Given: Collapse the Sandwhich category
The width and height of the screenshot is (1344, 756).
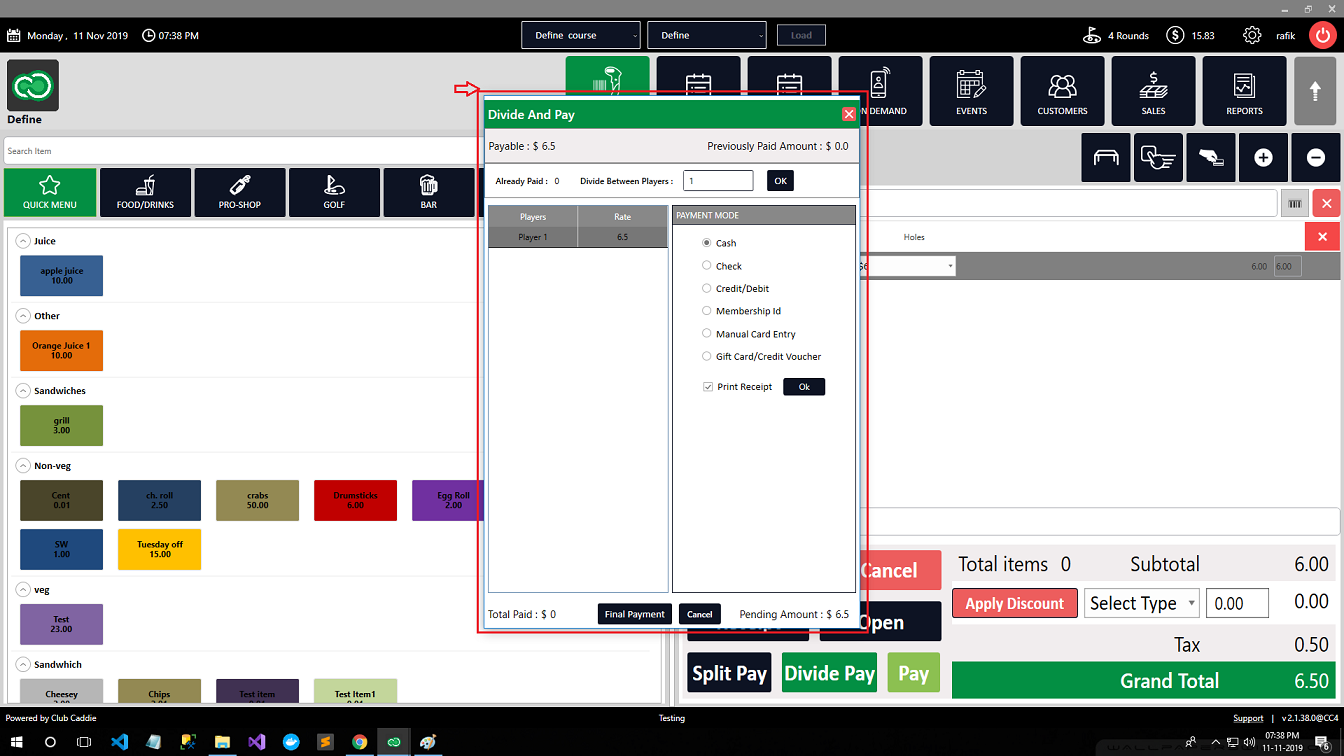Looking at the screenshot, I should click(23, 665).
